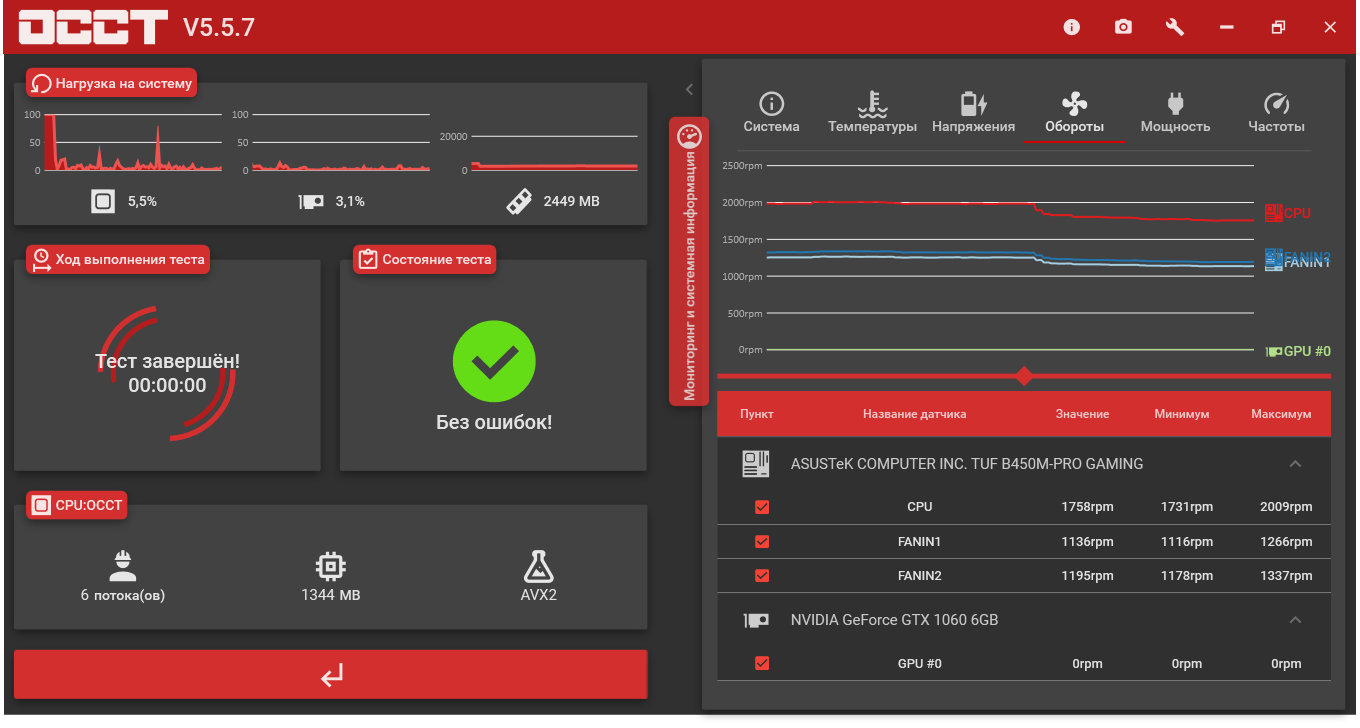
Task: Click the diamond handle on graph divider
Action: [x=1024, y=376]
